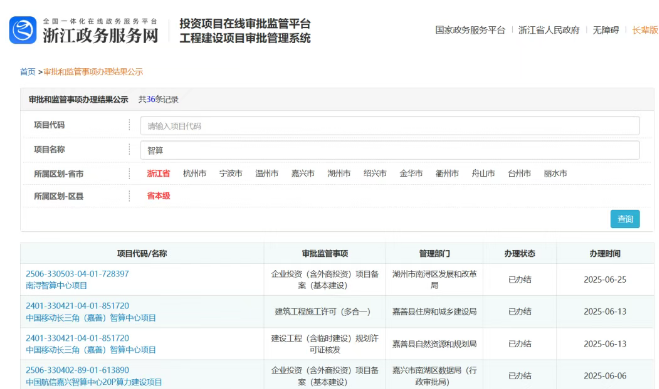Select 省本级 district filter
This screenshot has height=389, width=659.
(x=158, y=196)
